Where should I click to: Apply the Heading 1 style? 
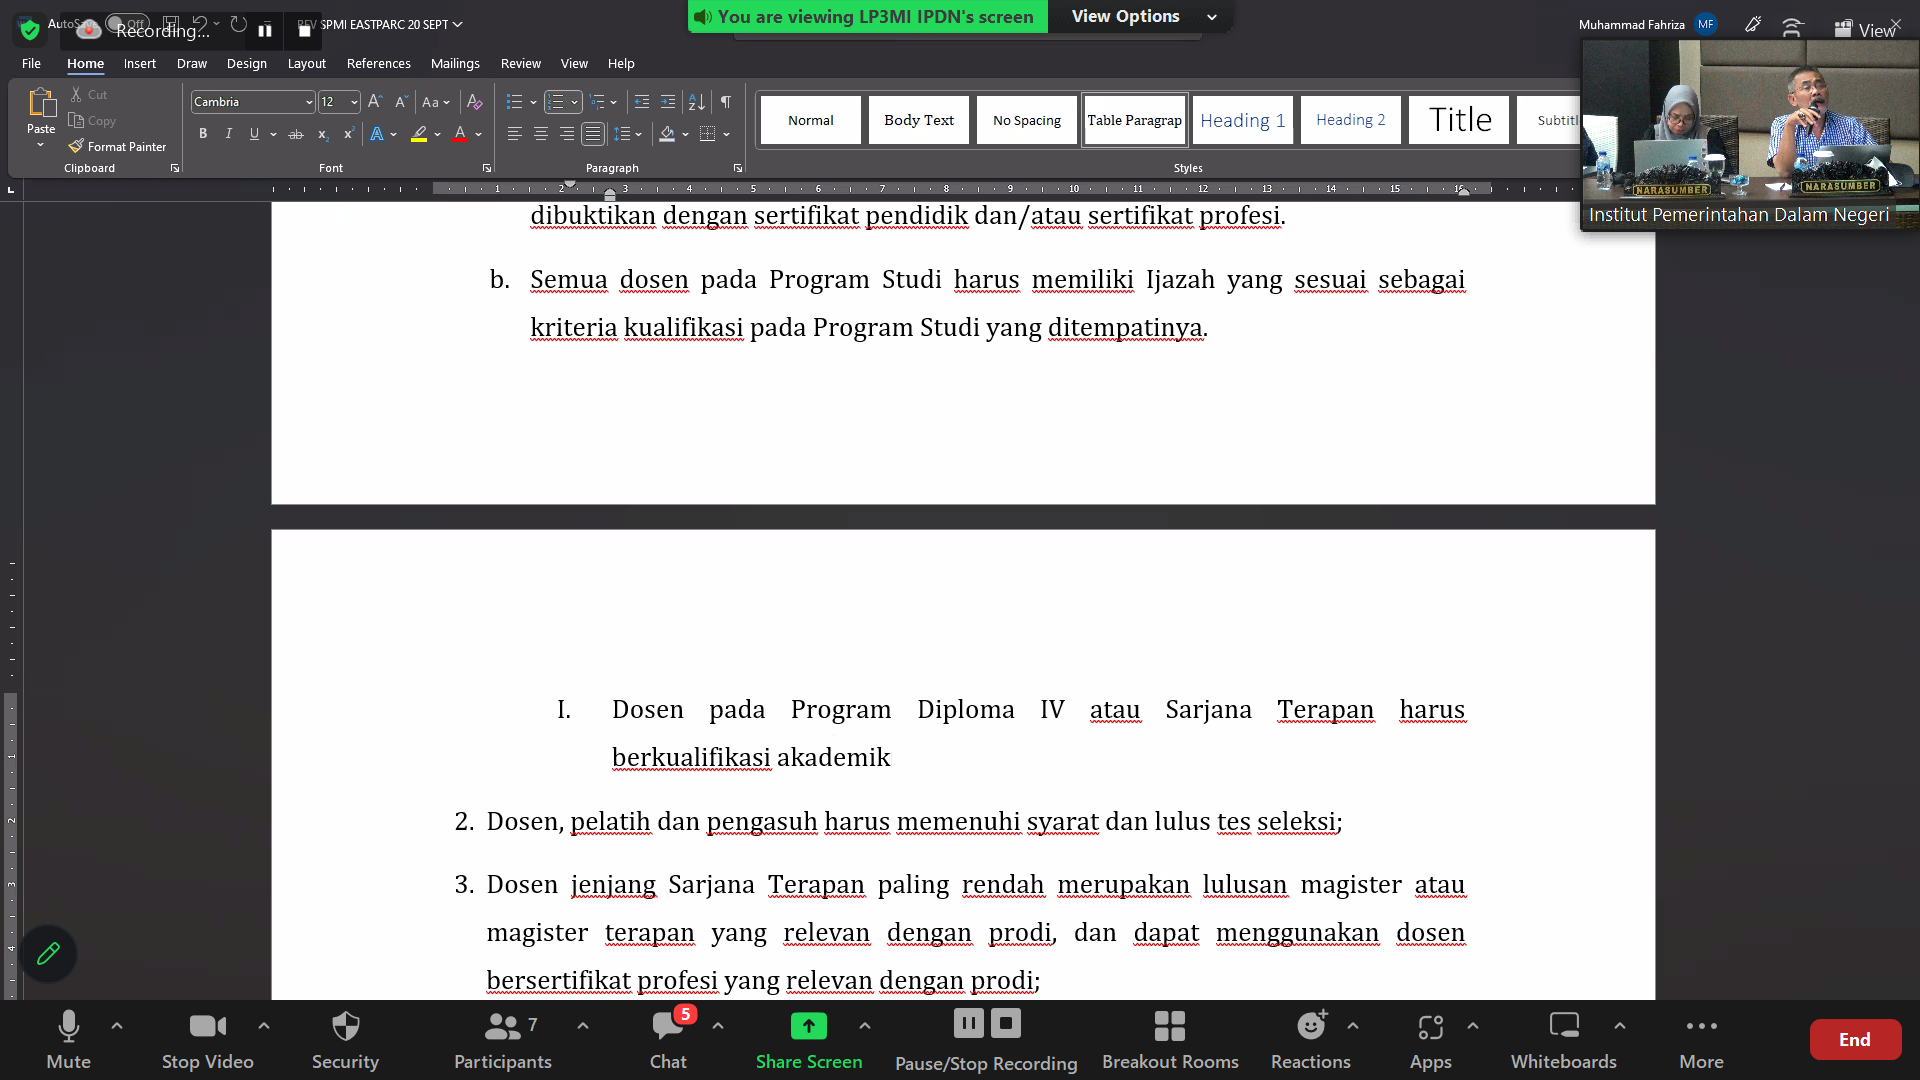(1243, 120)
